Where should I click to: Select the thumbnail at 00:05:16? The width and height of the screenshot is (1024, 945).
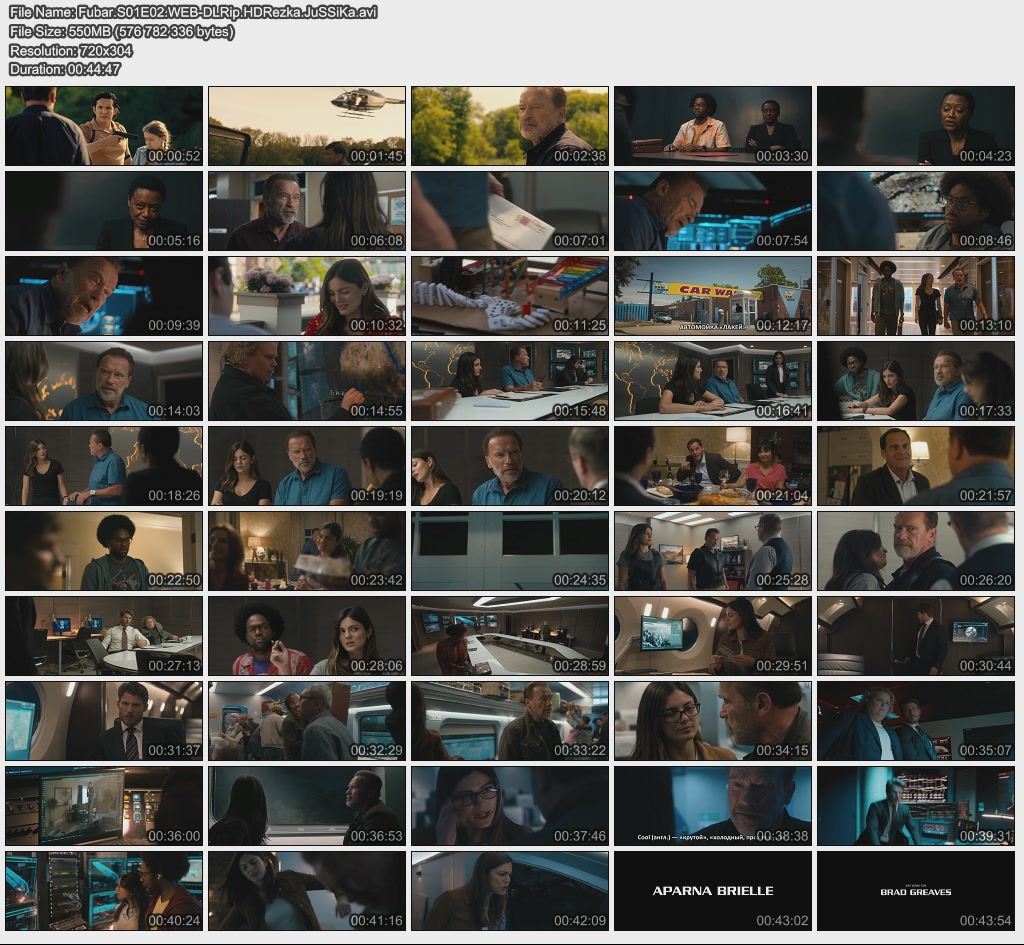coord(104,211)
